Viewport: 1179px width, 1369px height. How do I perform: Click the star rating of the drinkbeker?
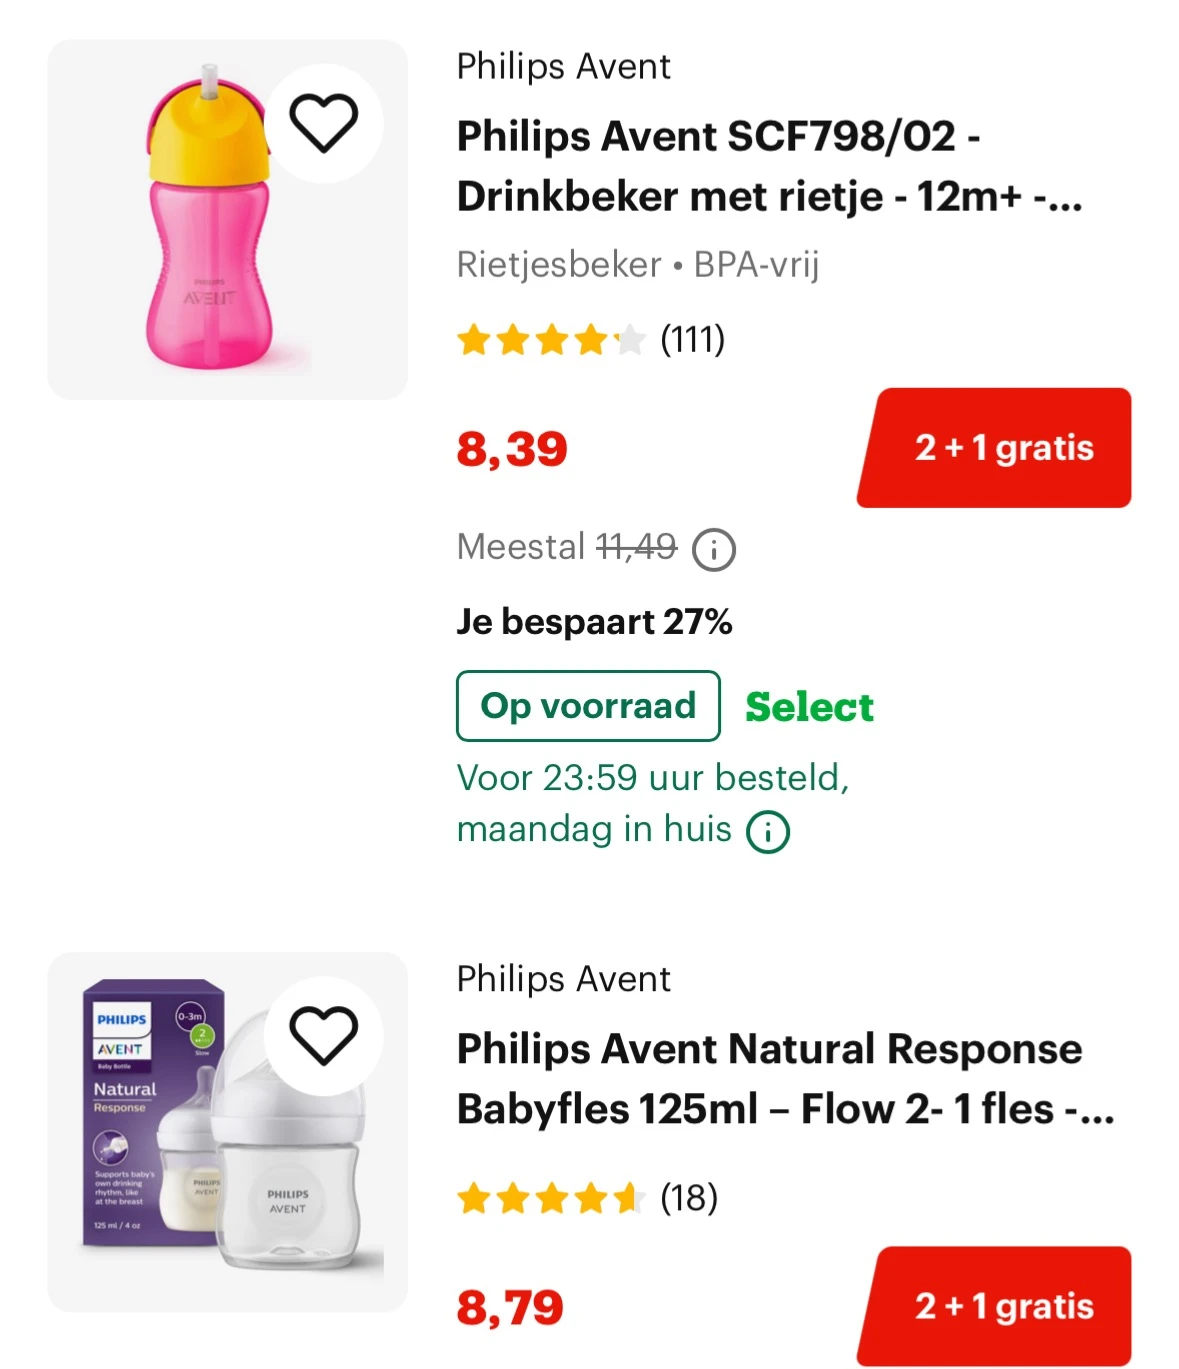click(x=549, y=341)
